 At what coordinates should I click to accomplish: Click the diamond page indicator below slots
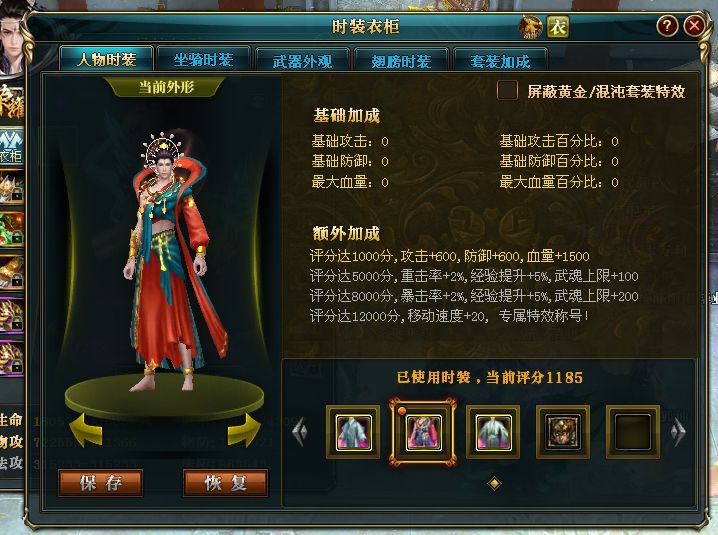[494, 483]
